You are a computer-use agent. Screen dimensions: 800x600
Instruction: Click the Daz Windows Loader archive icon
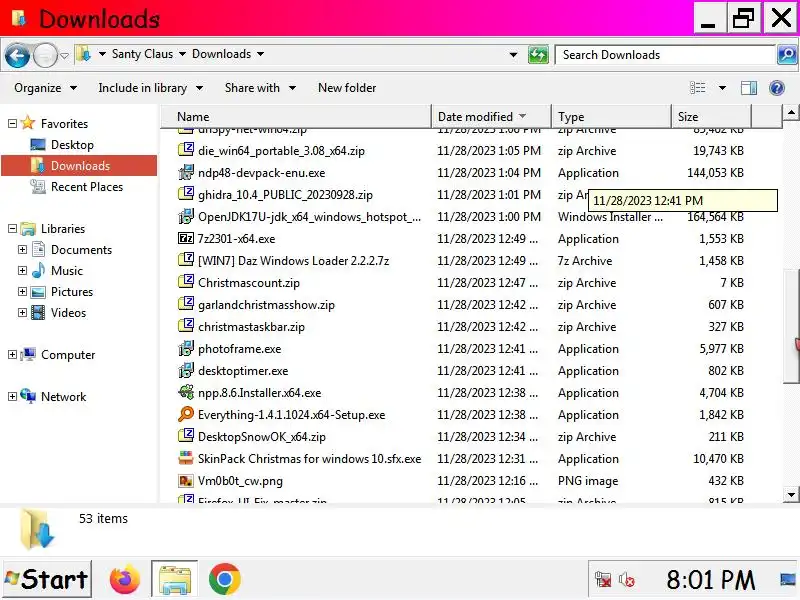[x=186, y=260]
